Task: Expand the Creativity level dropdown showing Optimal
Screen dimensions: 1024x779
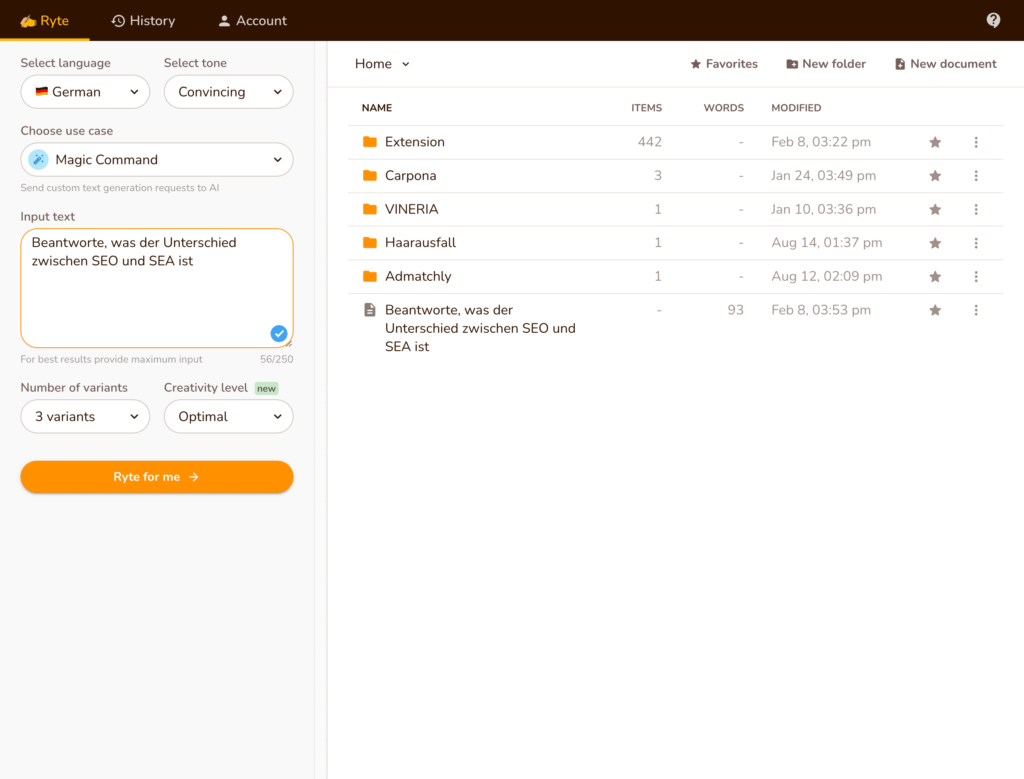Action: coord(229,417)
